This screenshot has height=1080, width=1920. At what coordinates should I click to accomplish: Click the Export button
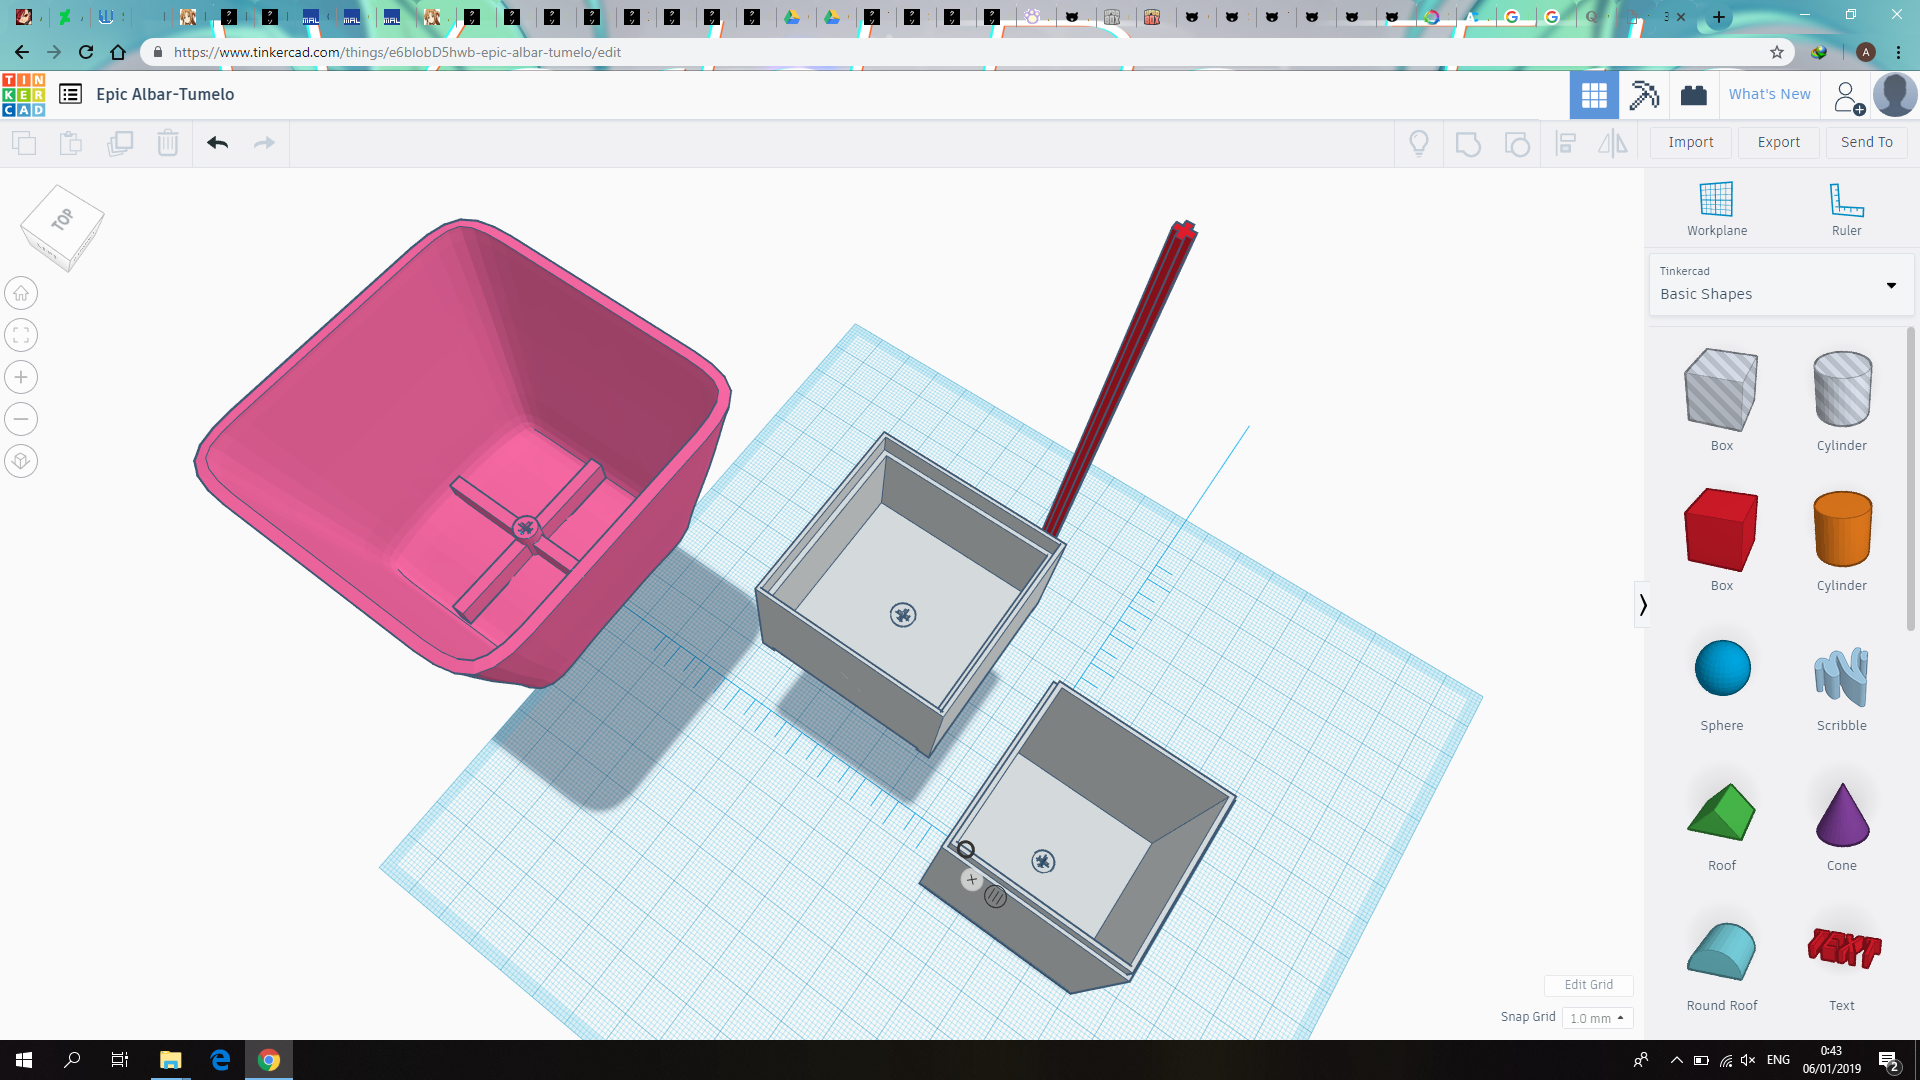click(1779, 142)
